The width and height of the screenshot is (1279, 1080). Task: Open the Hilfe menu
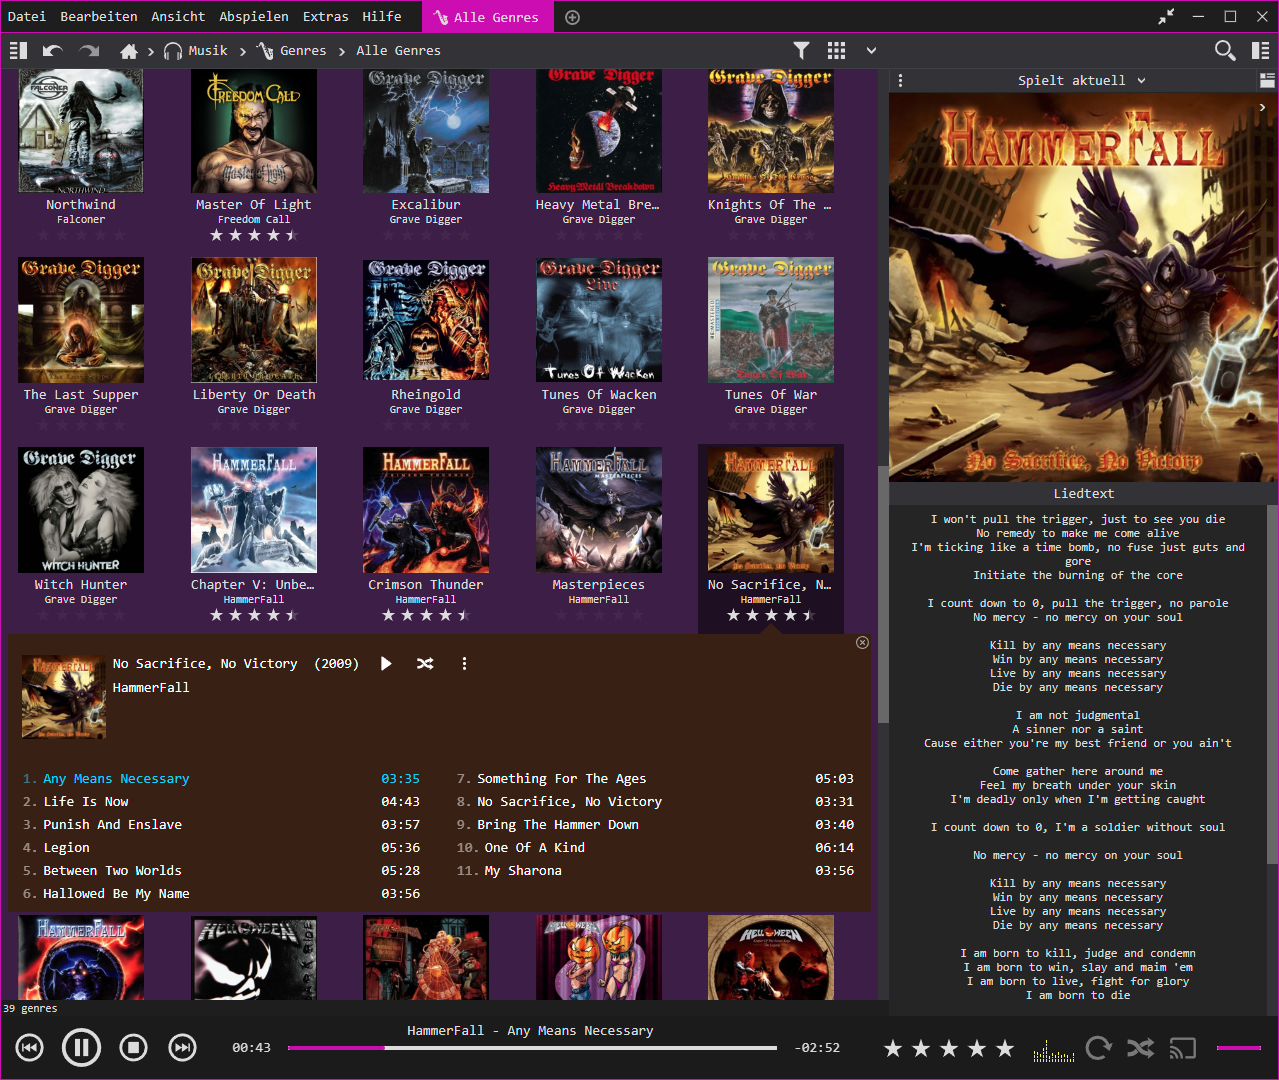coord(382,17)
